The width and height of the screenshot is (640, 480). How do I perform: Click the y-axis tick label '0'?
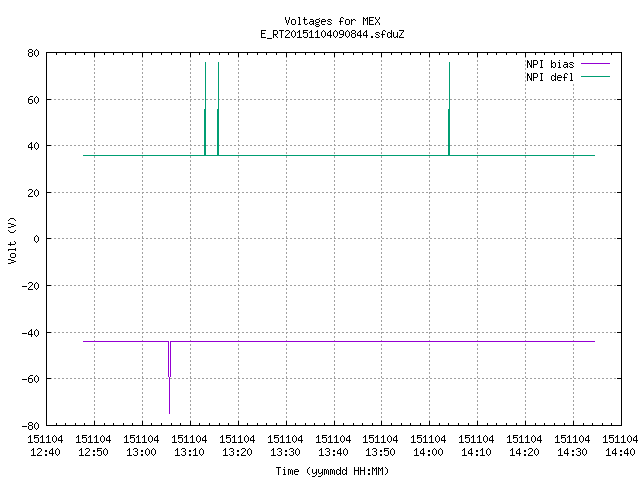37,239
